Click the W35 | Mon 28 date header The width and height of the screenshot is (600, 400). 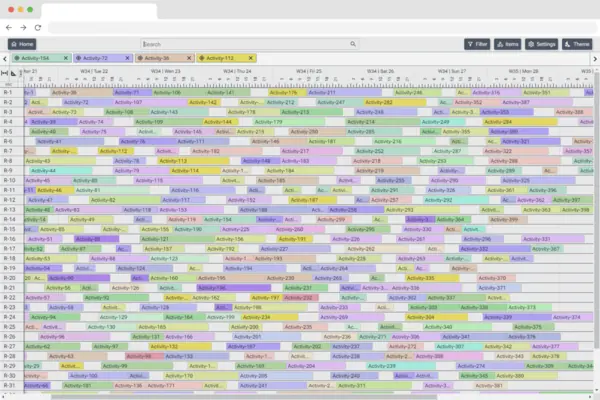[523, 71]
